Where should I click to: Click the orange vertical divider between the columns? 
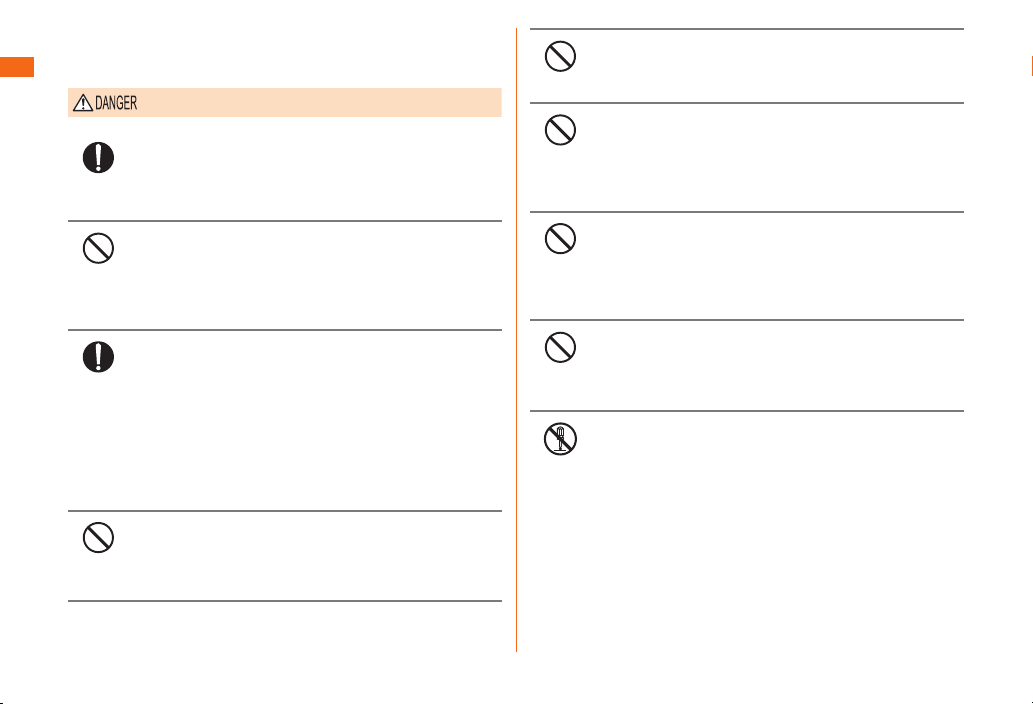[516, 340]
